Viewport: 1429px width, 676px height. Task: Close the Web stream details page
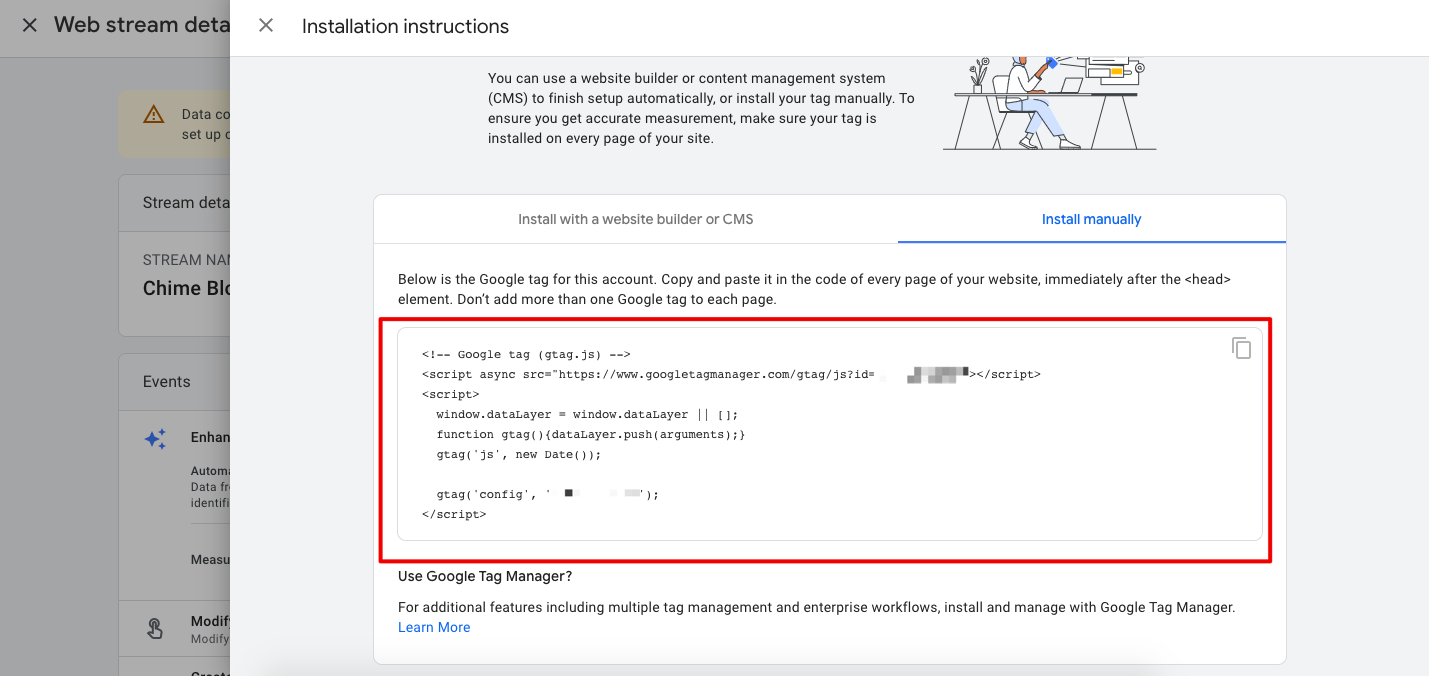pyautogui.click(x=29, y=25)
